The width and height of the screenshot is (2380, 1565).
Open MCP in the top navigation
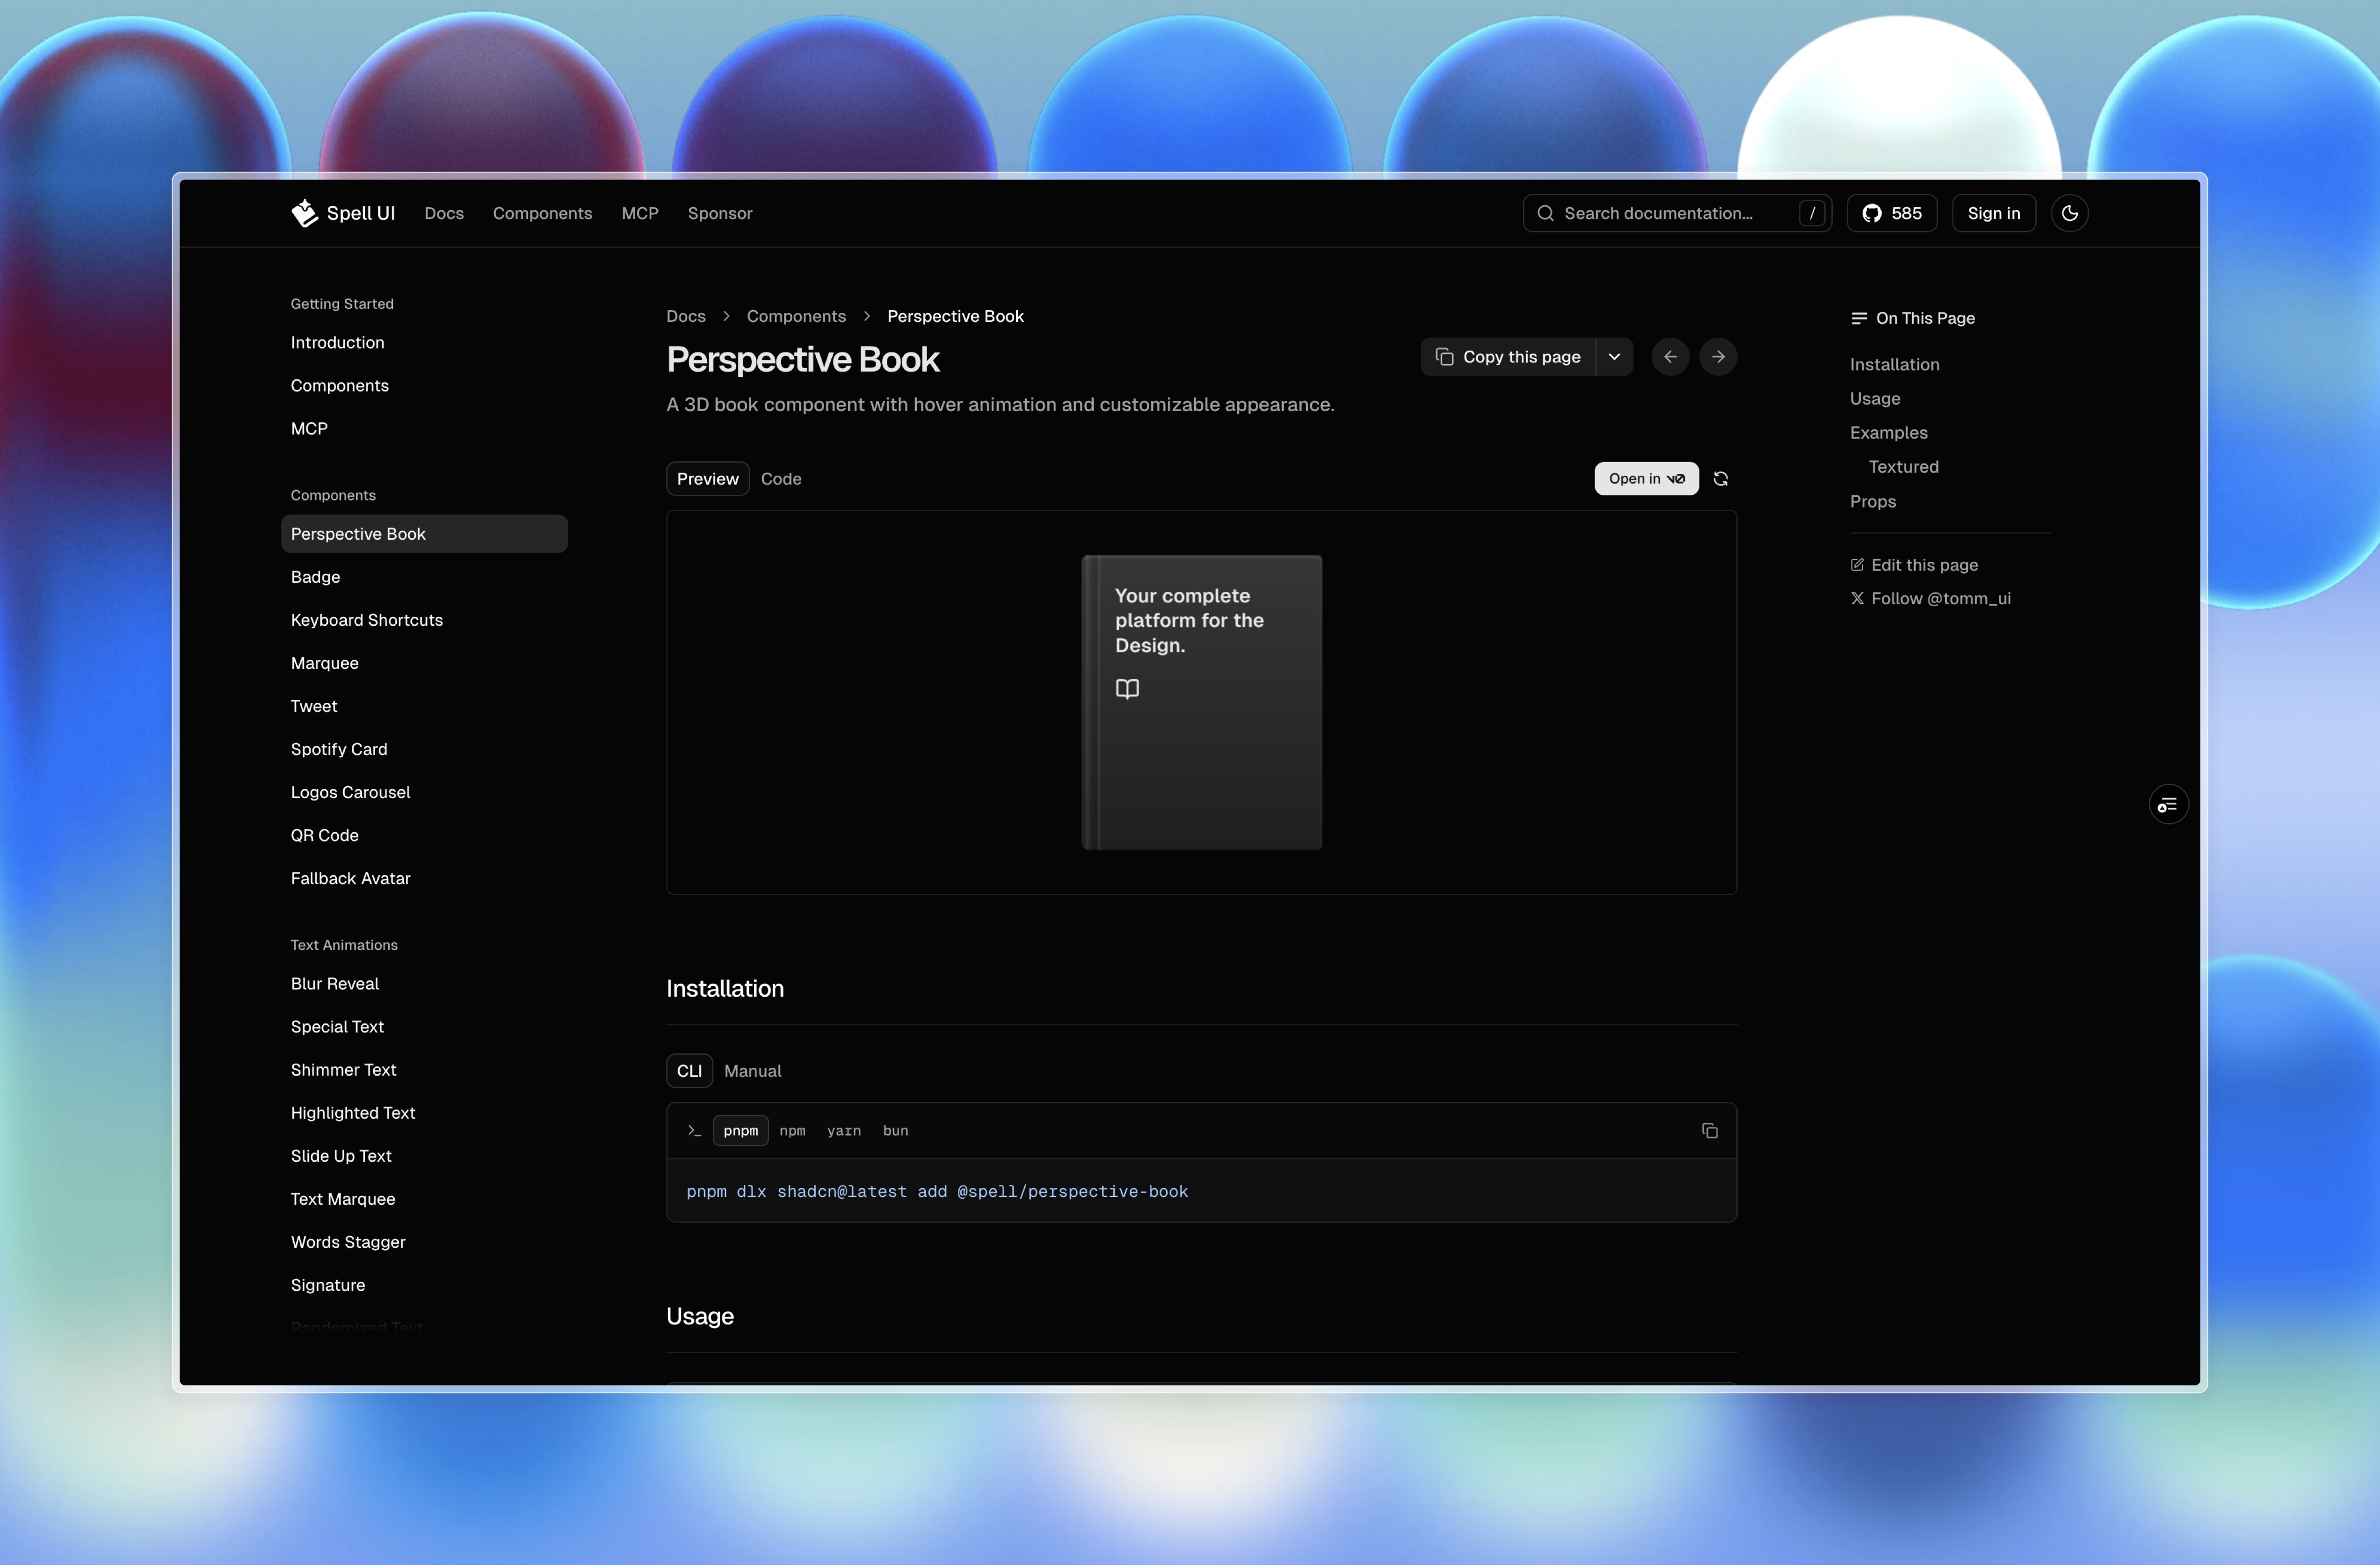(x=639, y=213)
